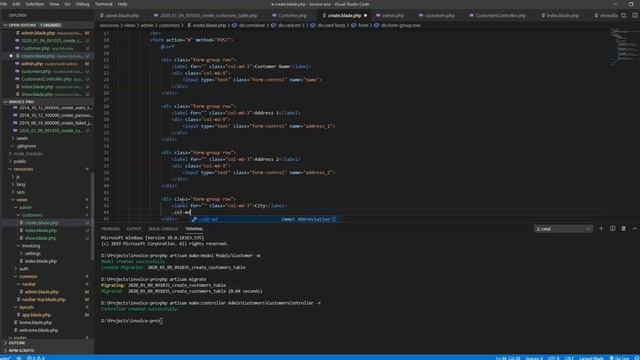Collapse the customers folder in tree

(32, 215)
